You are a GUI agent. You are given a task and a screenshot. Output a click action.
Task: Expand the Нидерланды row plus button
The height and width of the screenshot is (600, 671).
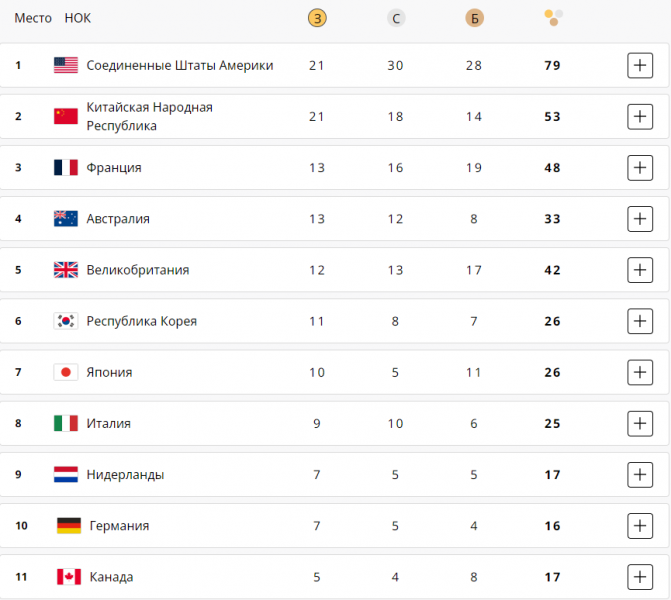click(x=640, y=475)
